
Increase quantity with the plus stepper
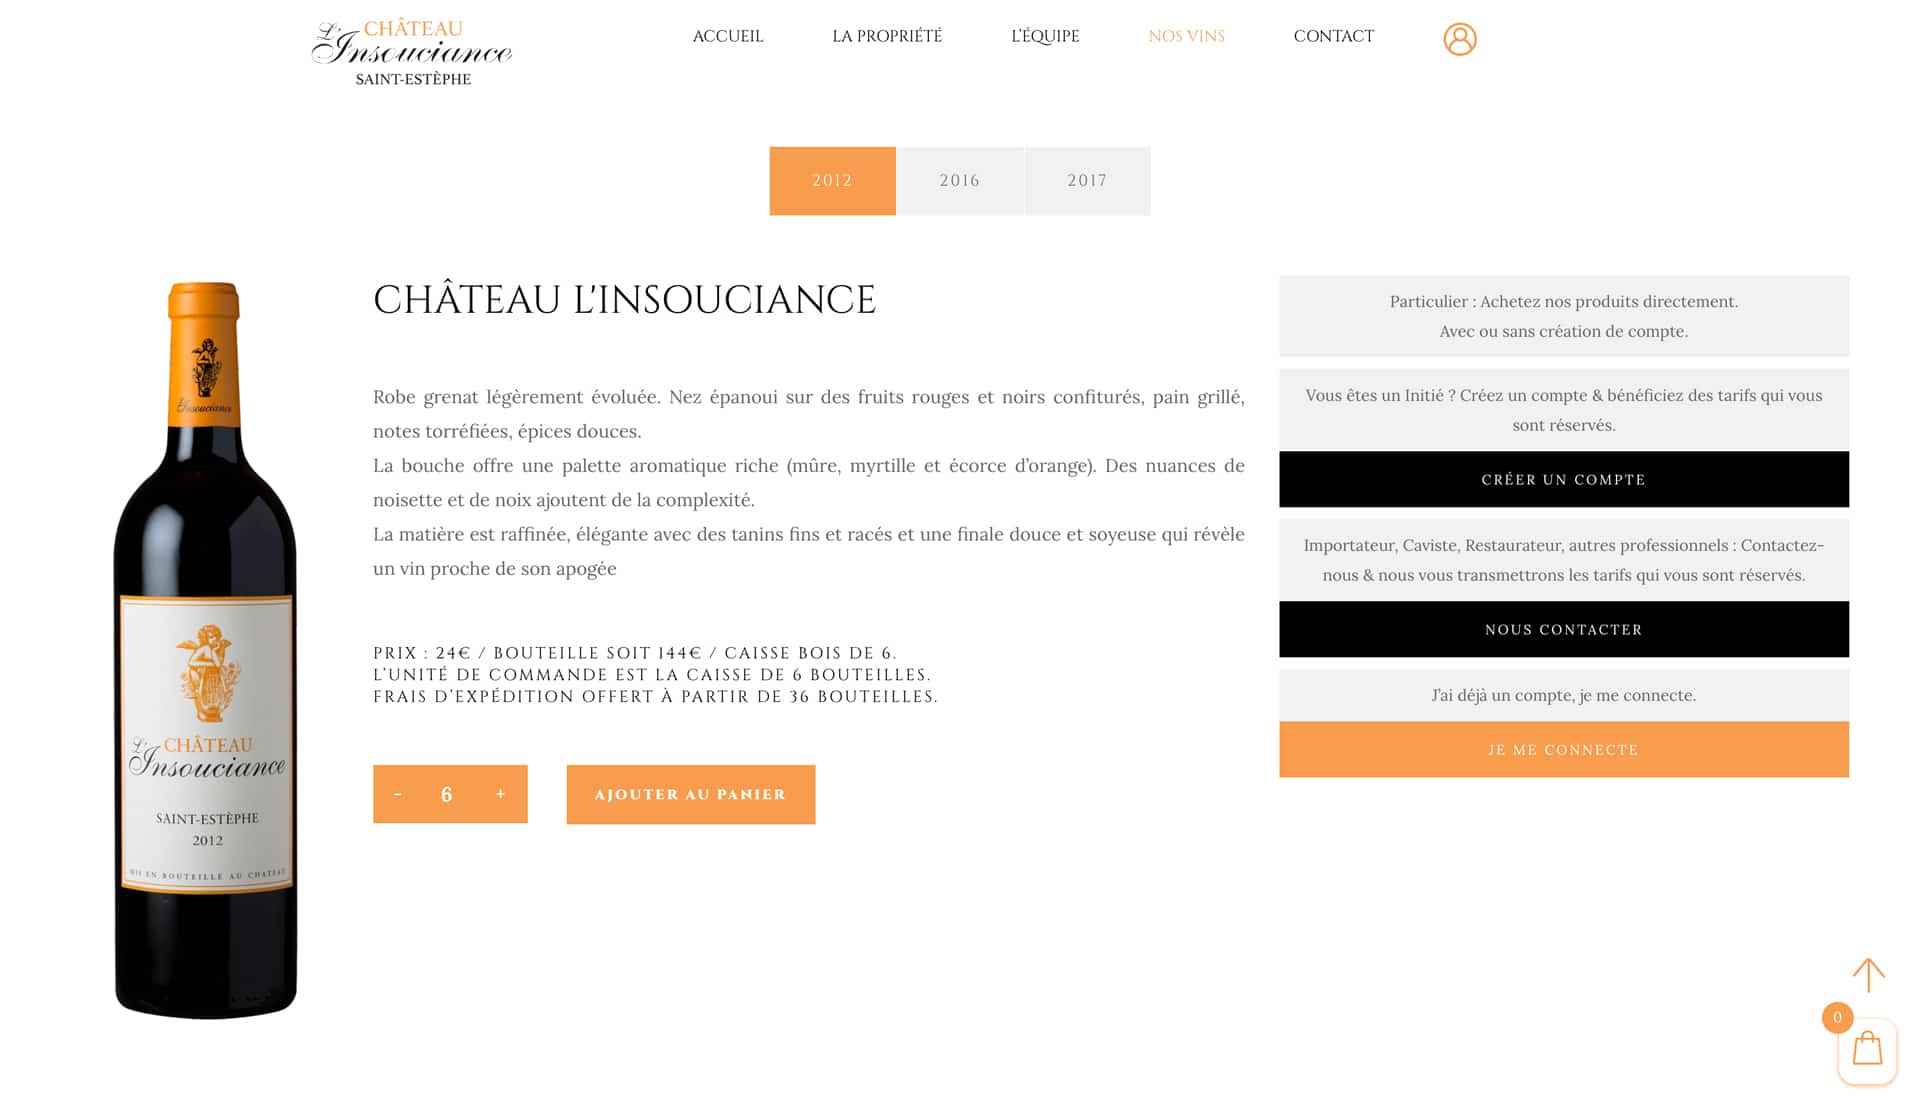(x=500, y=794)
